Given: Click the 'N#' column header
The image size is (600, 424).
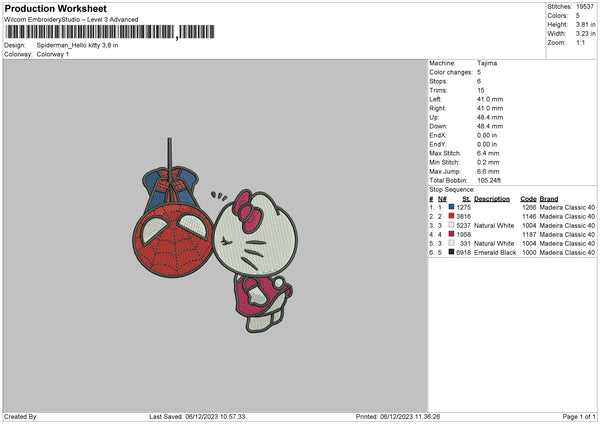Looking at the screenshot, I should pos(442,199).
